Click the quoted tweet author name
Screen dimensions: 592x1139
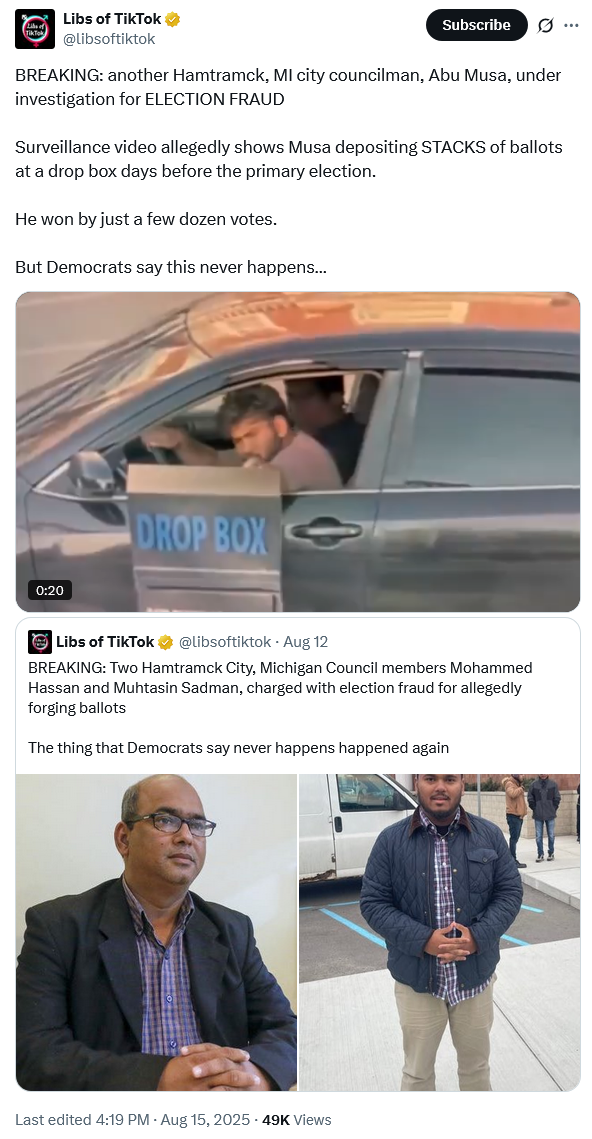(105, 642)
